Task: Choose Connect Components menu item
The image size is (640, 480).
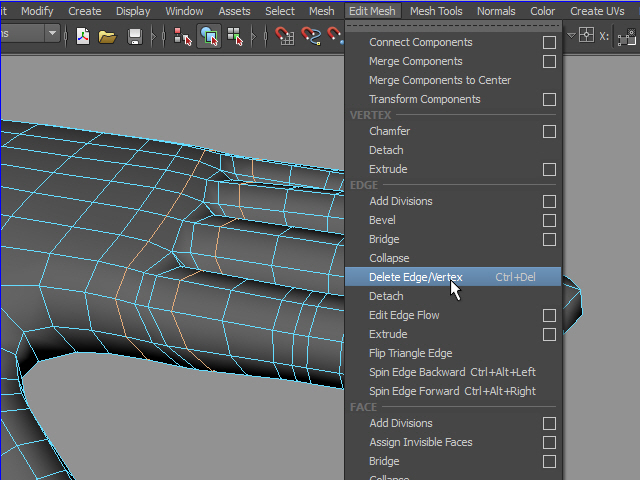Action: click(420, 42)
